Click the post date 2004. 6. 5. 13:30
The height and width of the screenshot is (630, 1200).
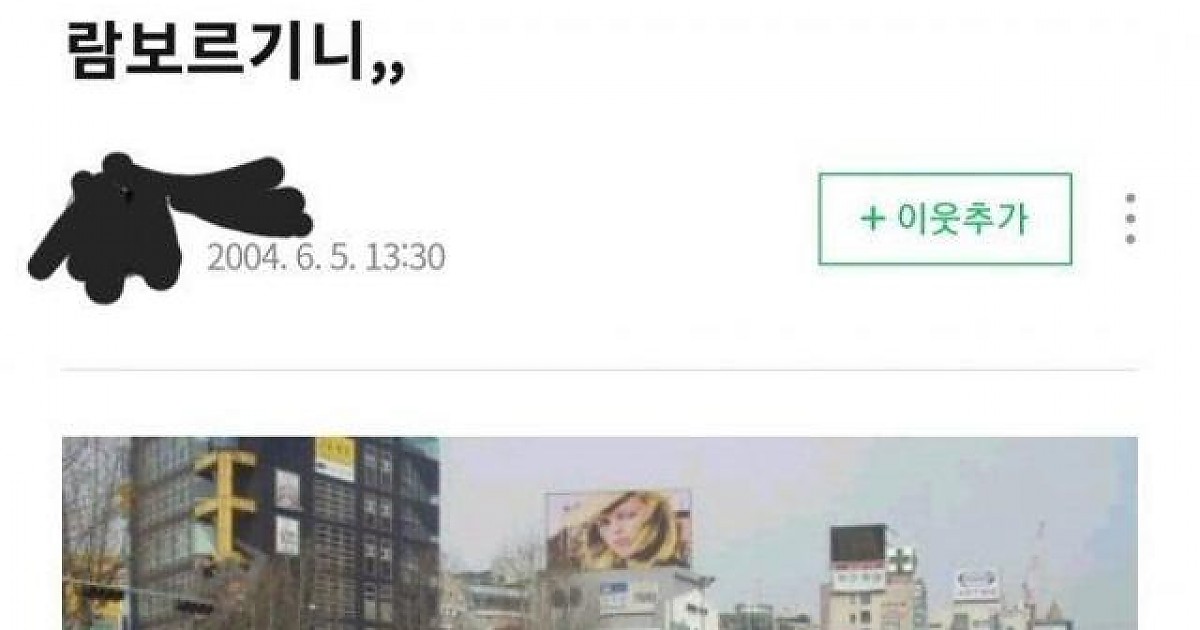326,257
